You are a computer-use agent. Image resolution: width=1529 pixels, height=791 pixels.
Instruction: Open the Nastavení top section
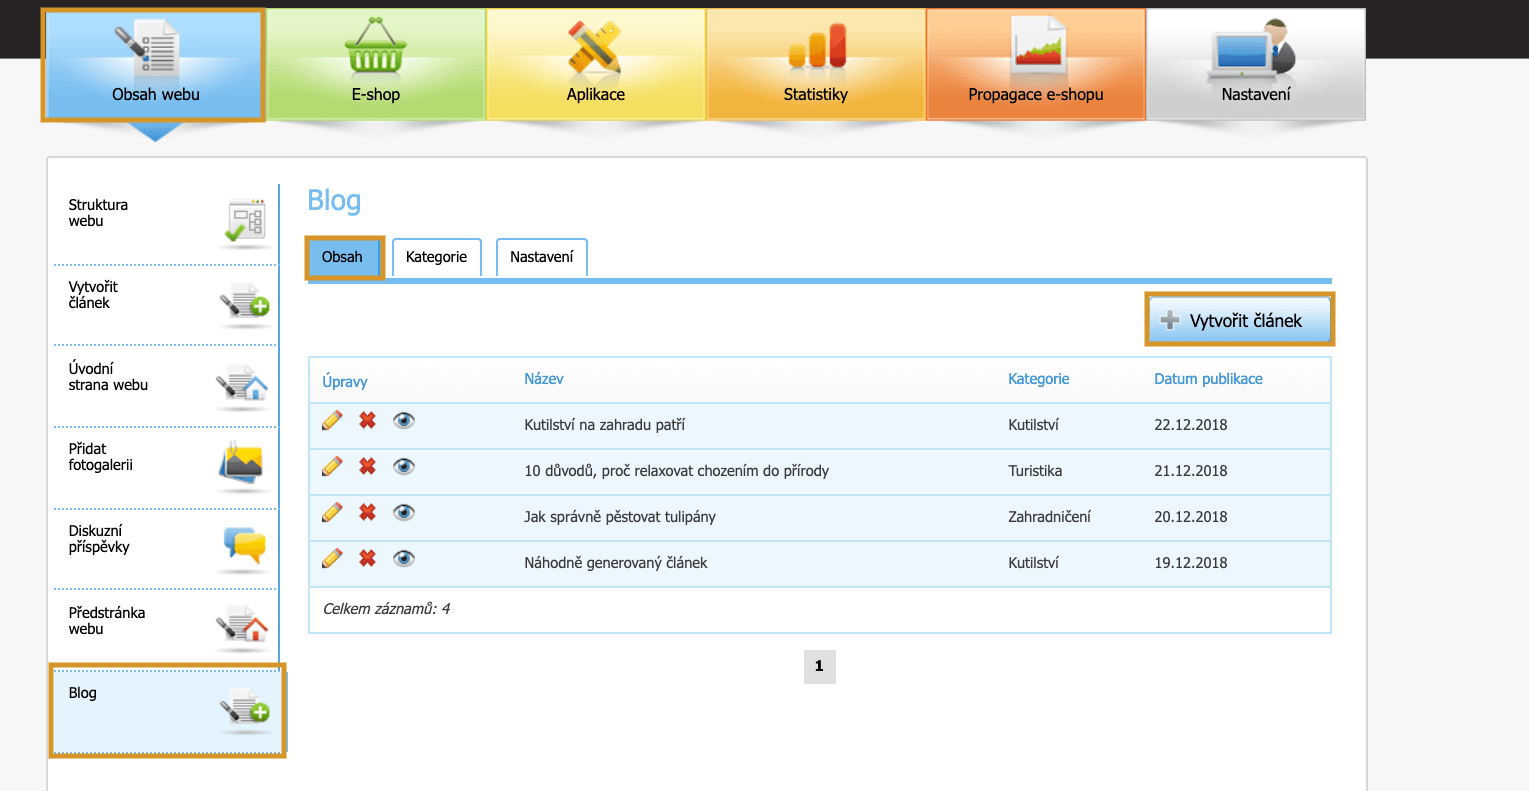tap(1256, 65)
